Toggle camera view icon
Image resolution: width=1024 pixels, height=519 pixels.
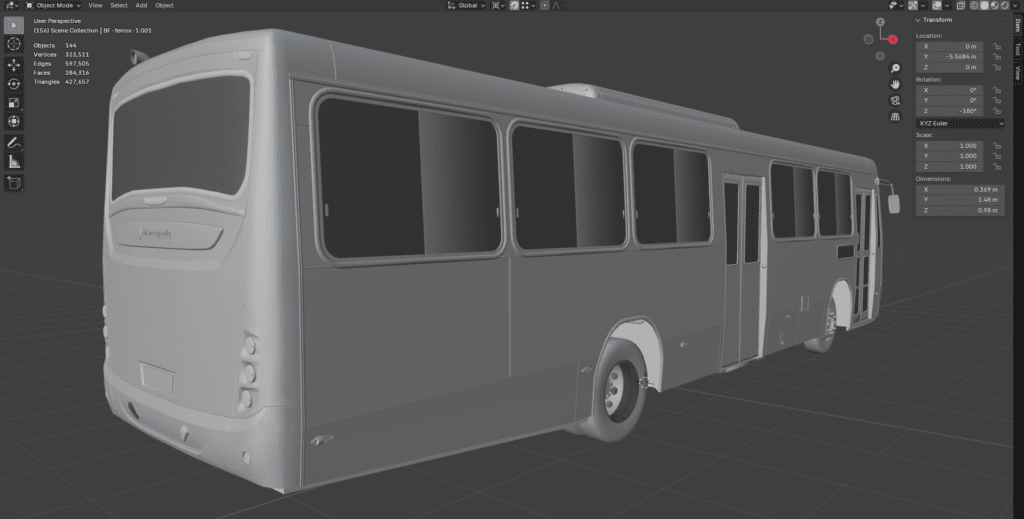(x=896, y=100)
